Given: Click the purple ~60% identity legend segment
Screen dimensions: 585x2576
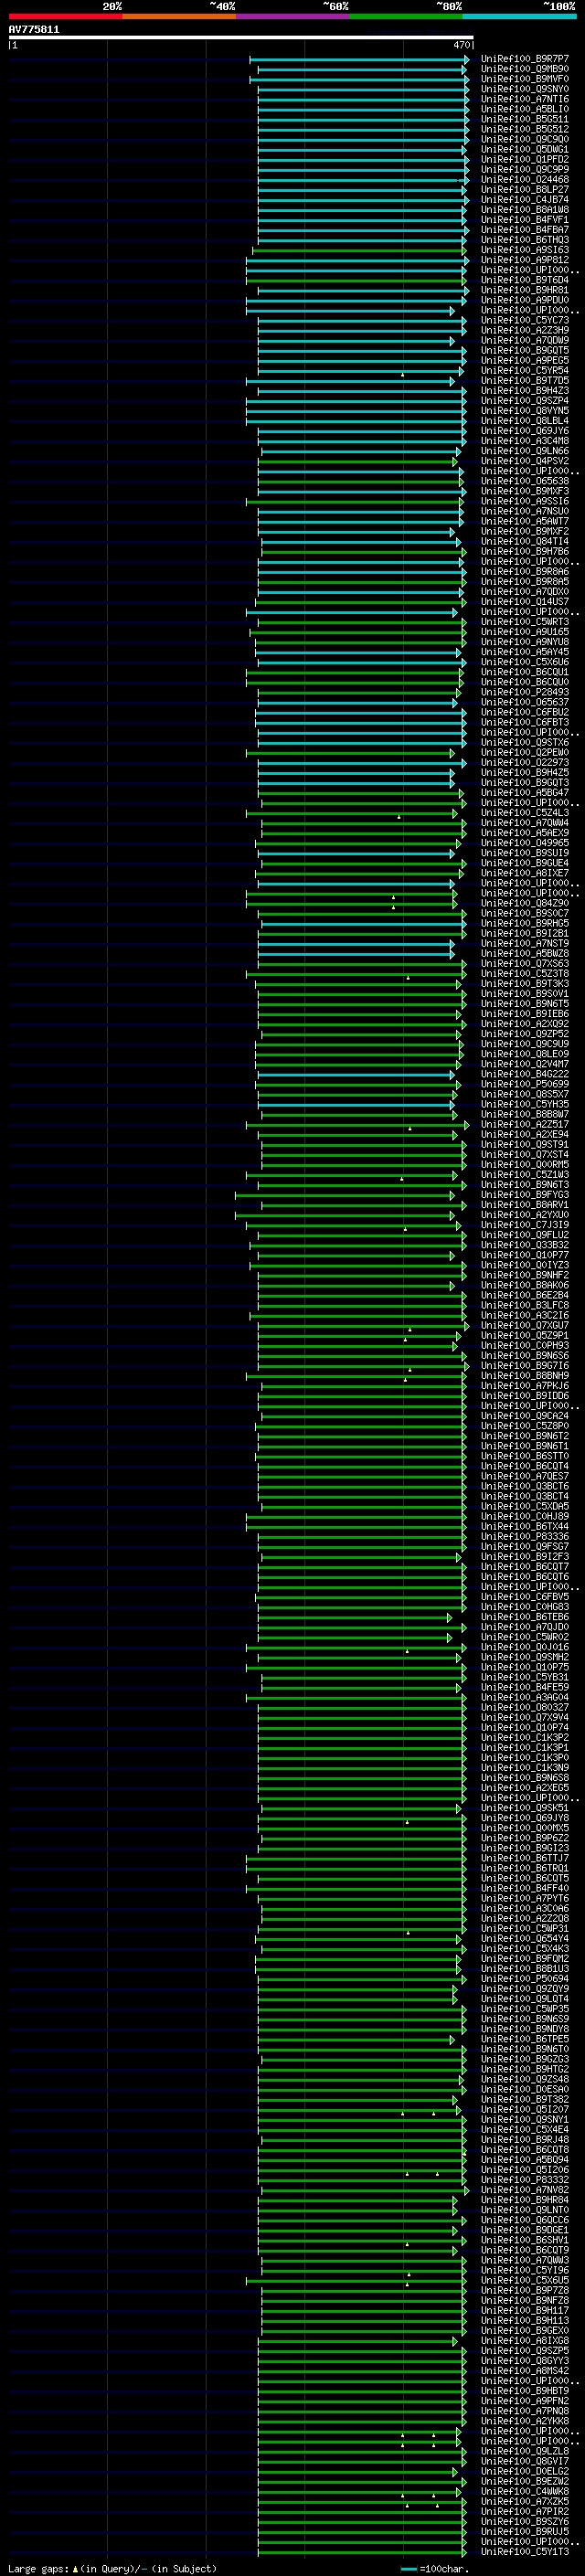Looking at the screenshot, I should (292, 16).
